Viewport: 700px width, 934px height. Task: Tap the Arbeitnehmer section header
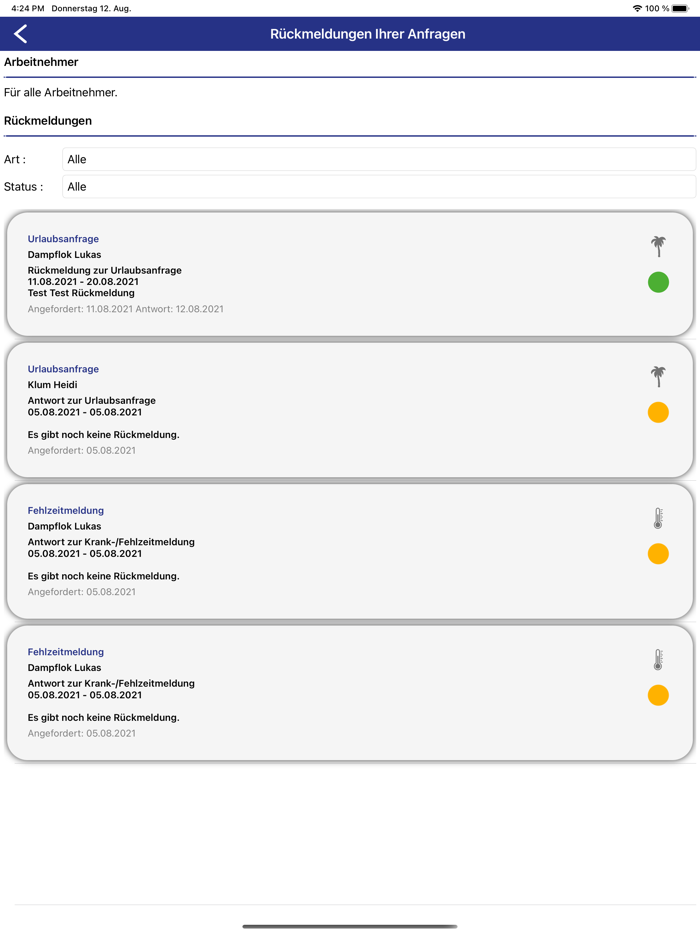[x=41, y=62]
